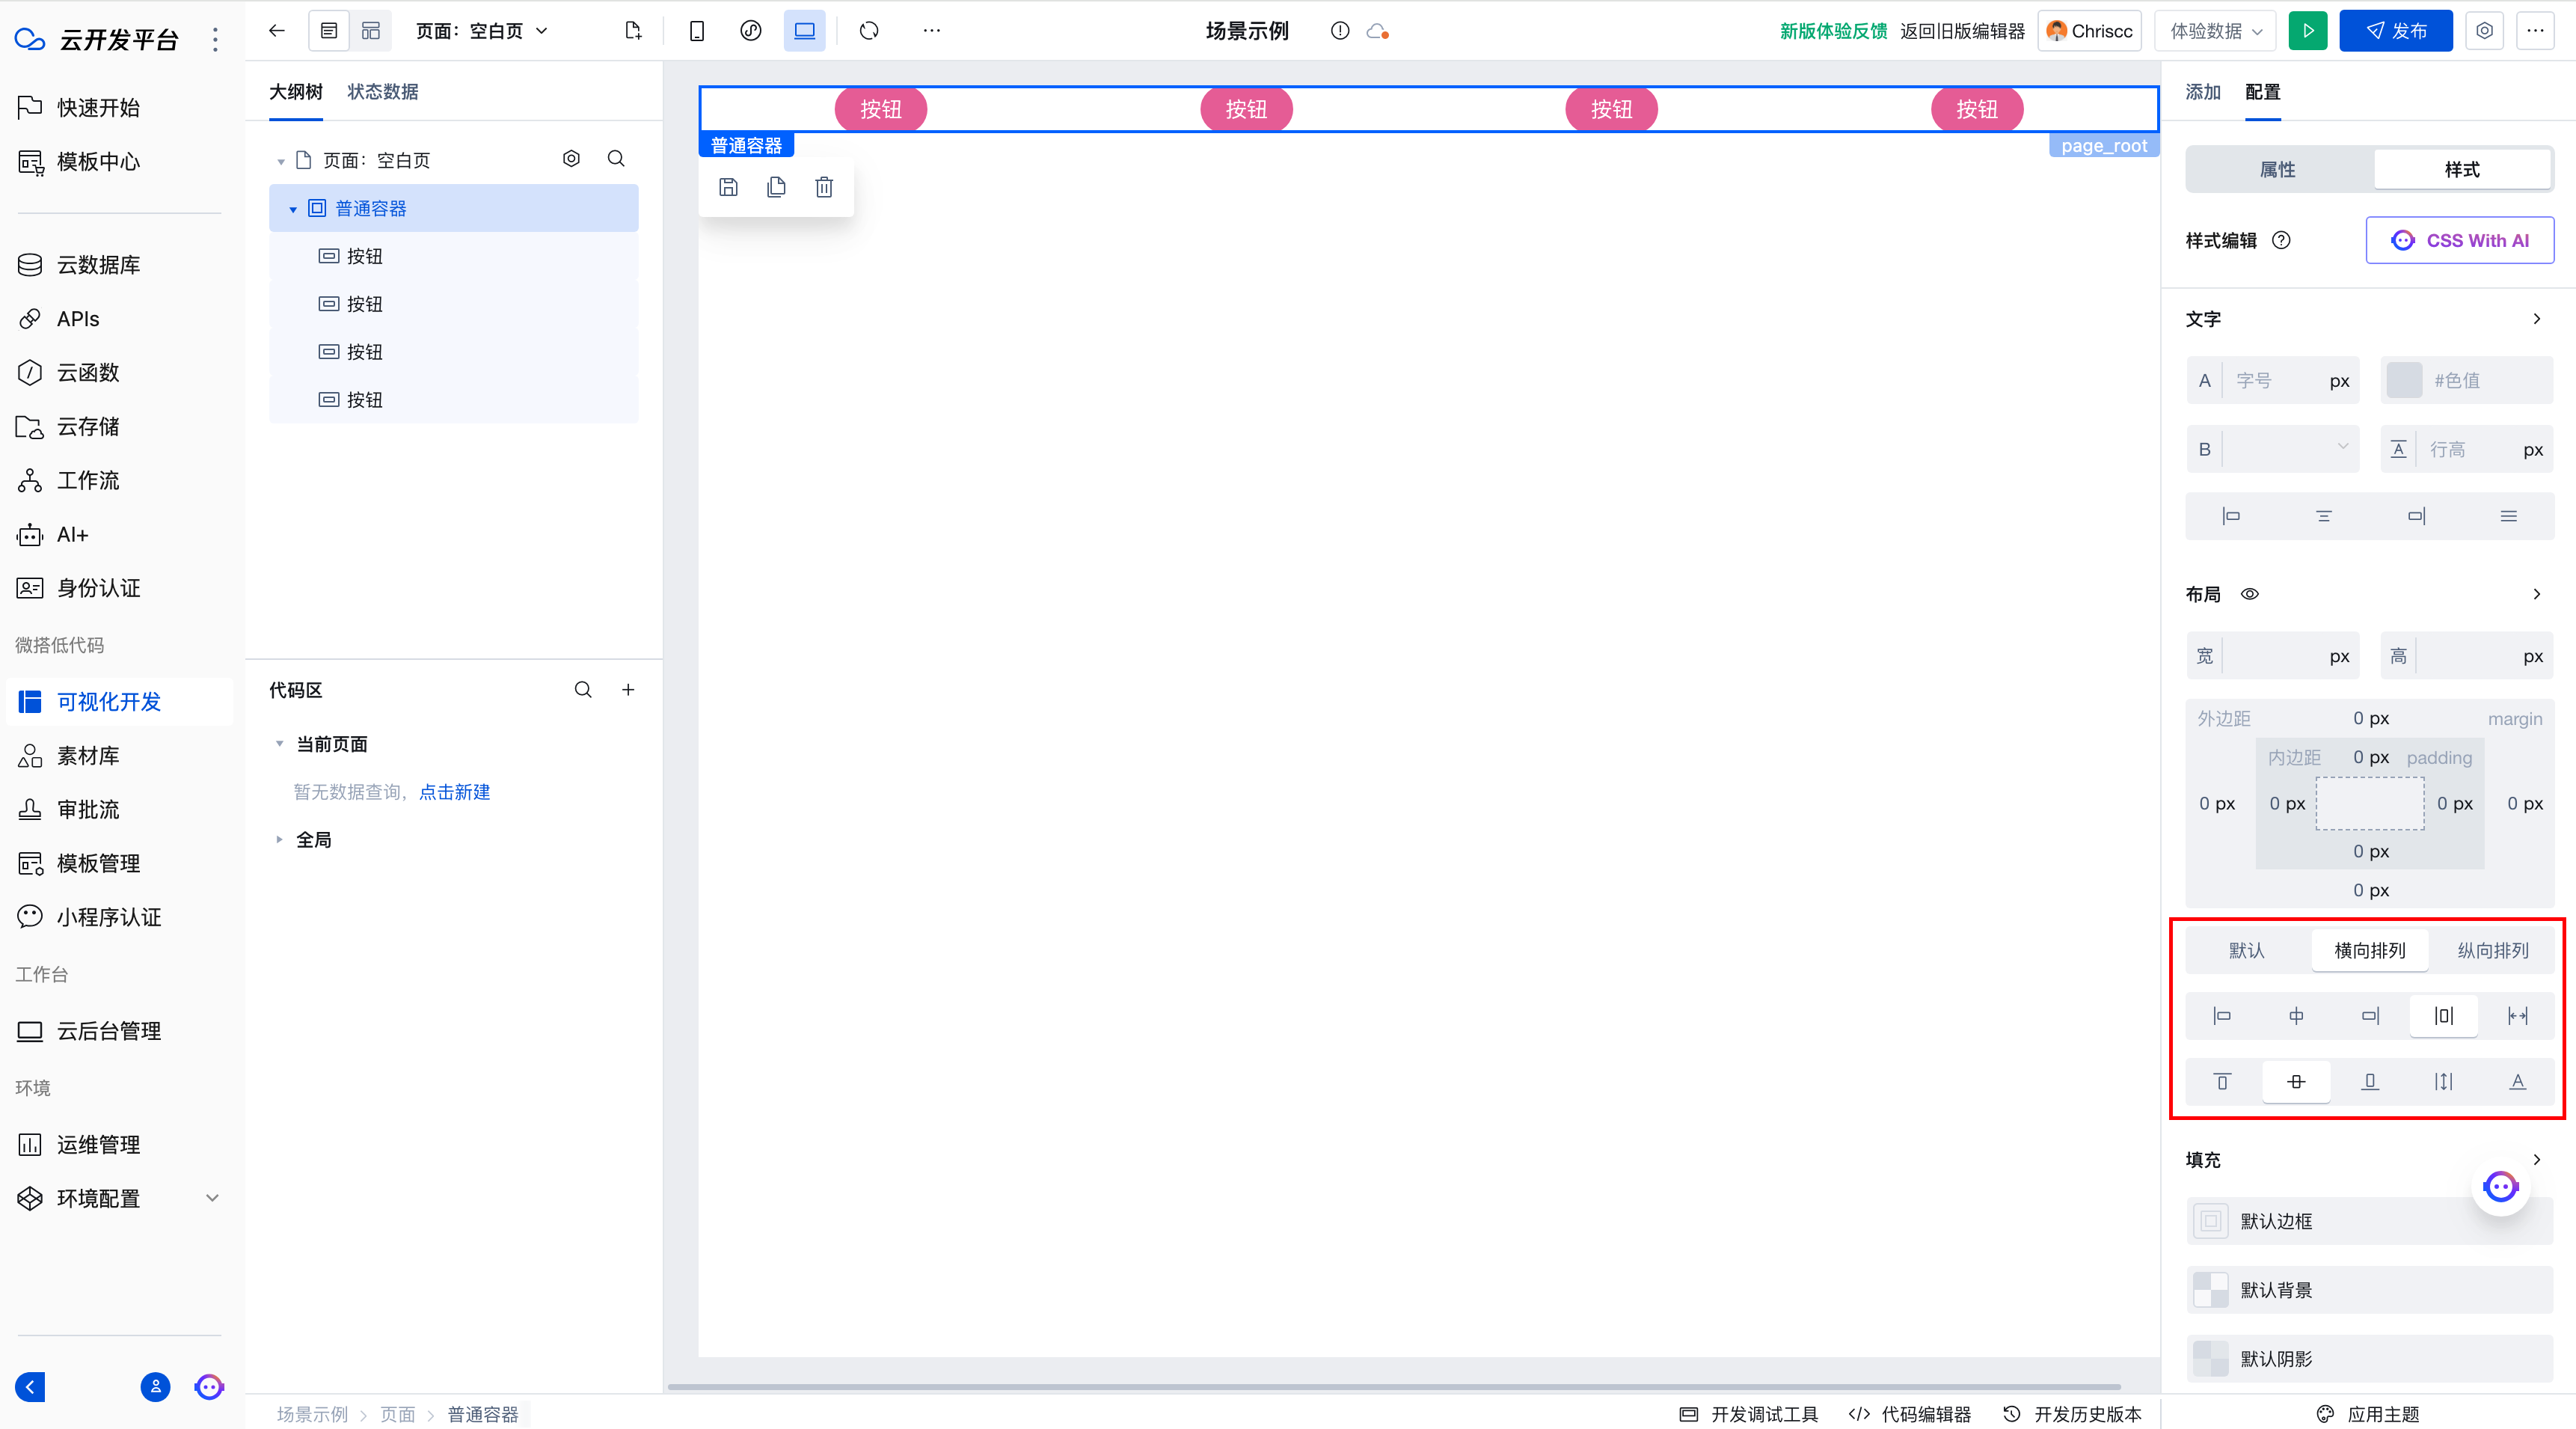The image size is (2576, 1429).
Task: Click the help icon next to 样式编辑
Action: (x=2281, y=240)
